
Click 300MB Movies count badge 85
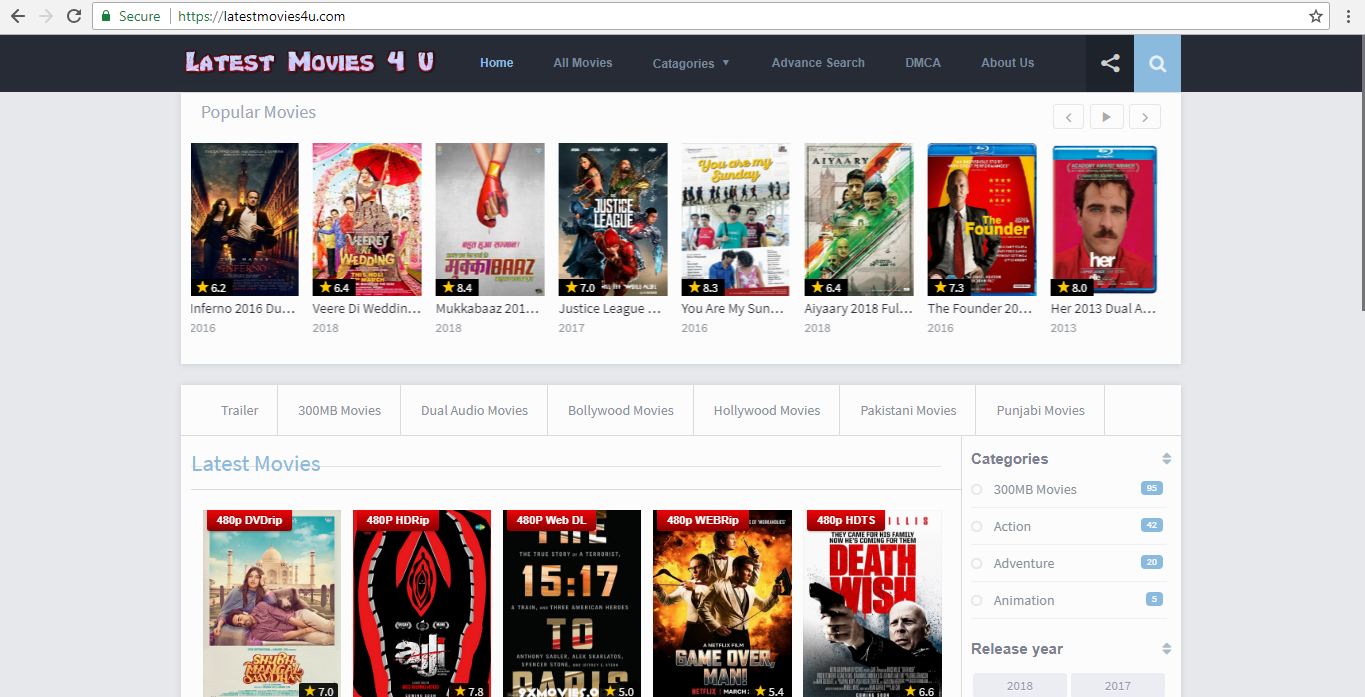[1152, 488]
